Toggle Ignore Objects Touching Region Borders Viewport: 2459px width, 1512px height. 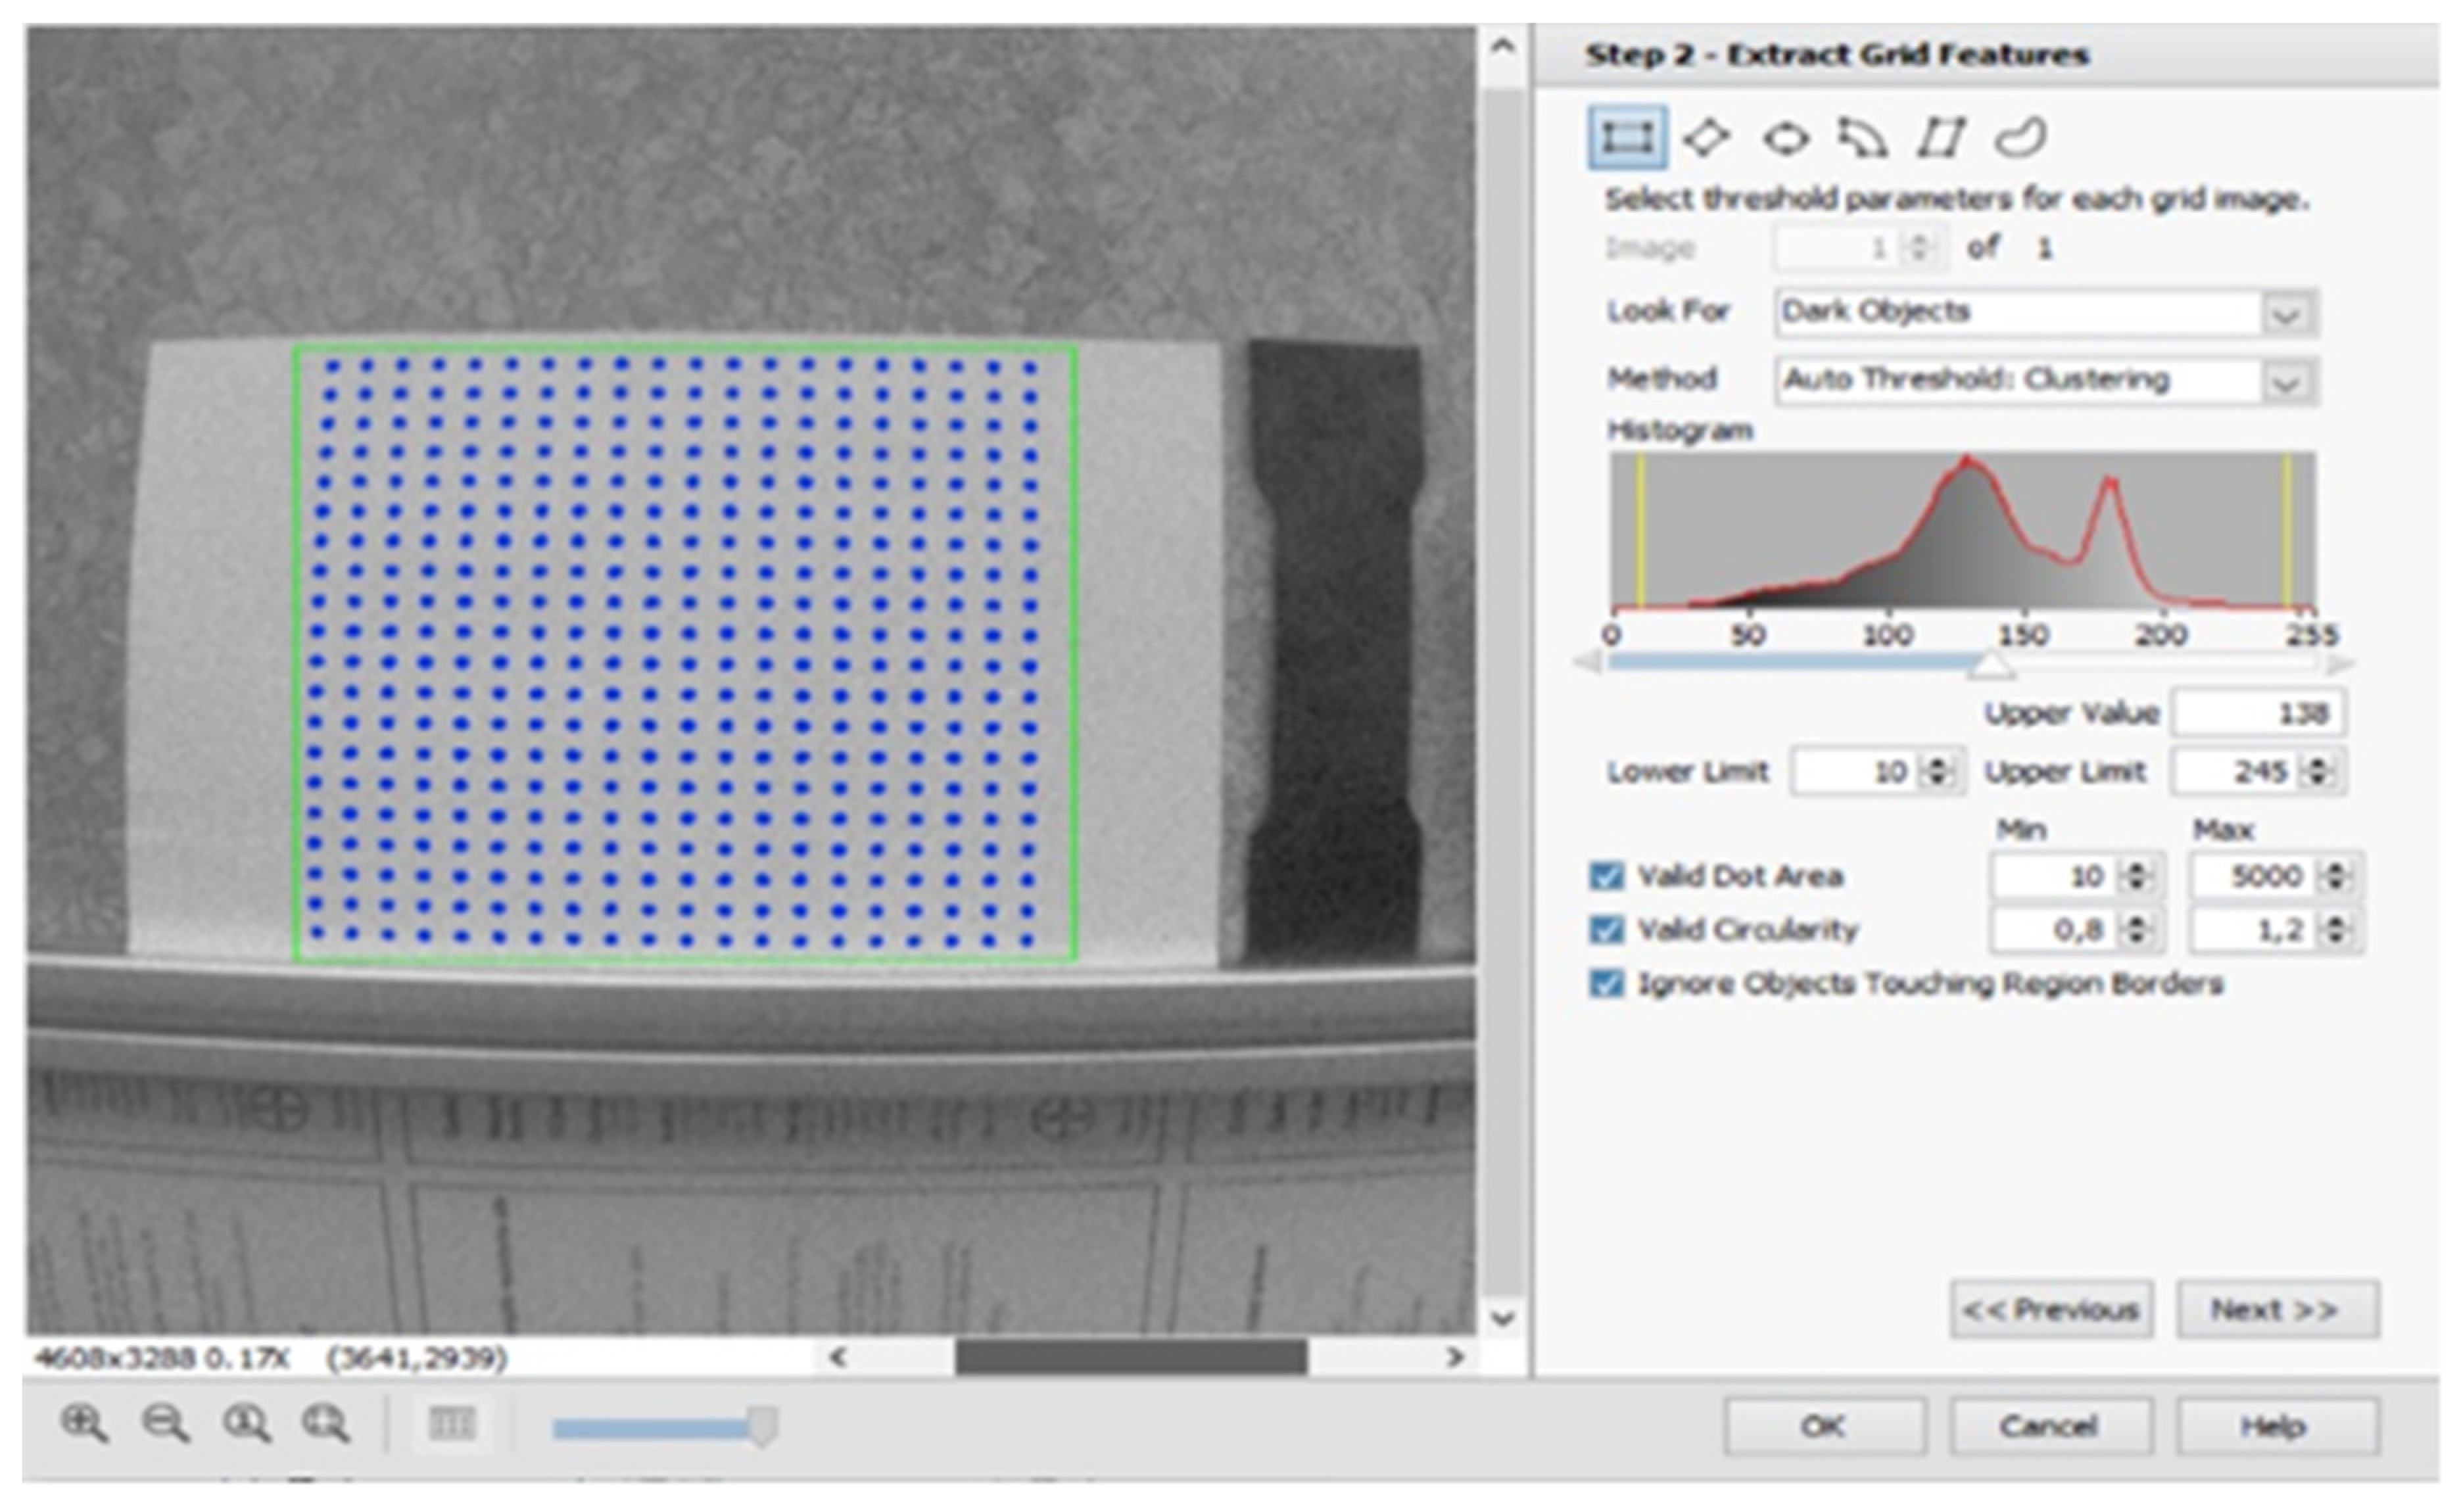(1606, 984)
